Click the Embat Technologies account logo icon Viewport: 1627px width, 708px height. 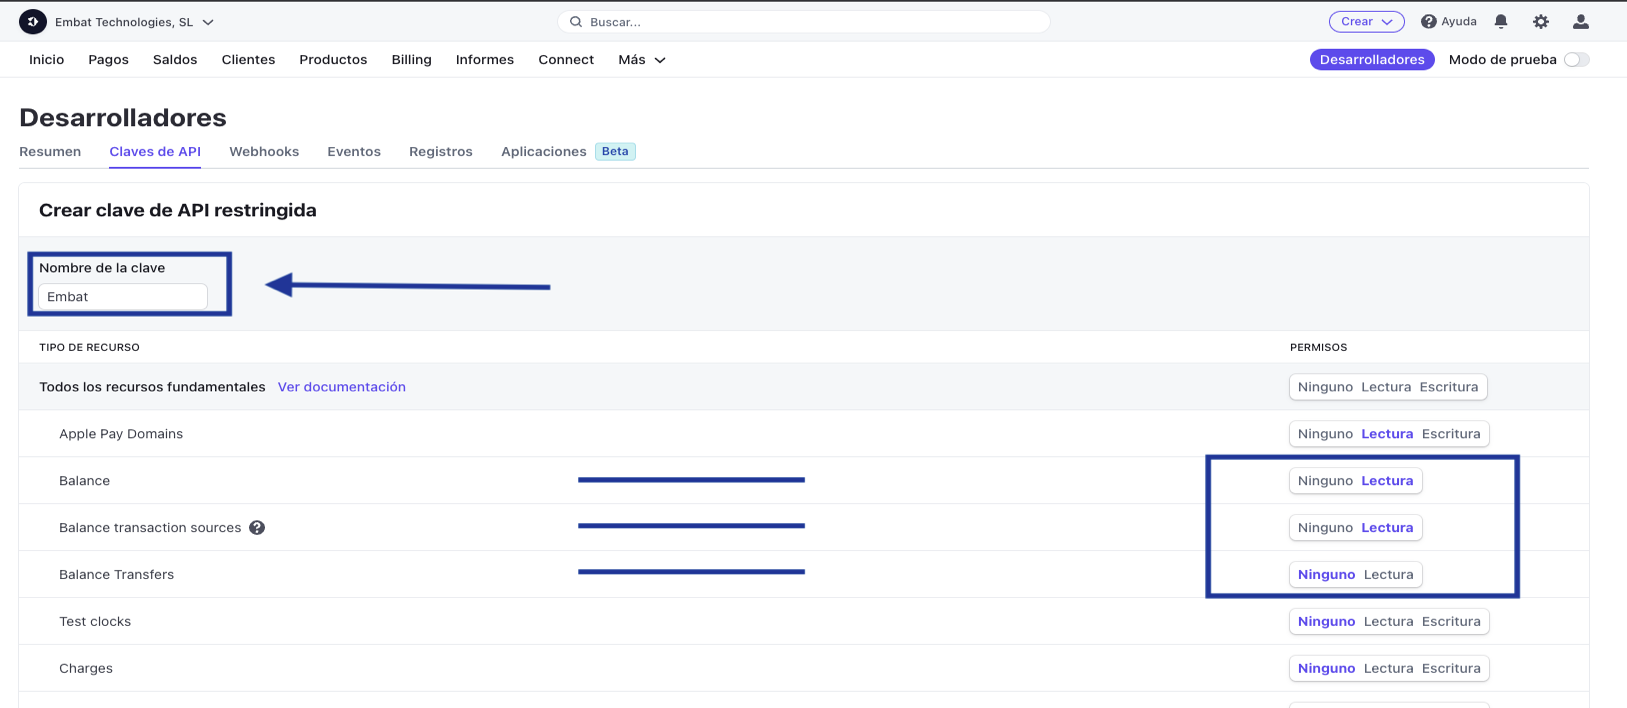33,21
